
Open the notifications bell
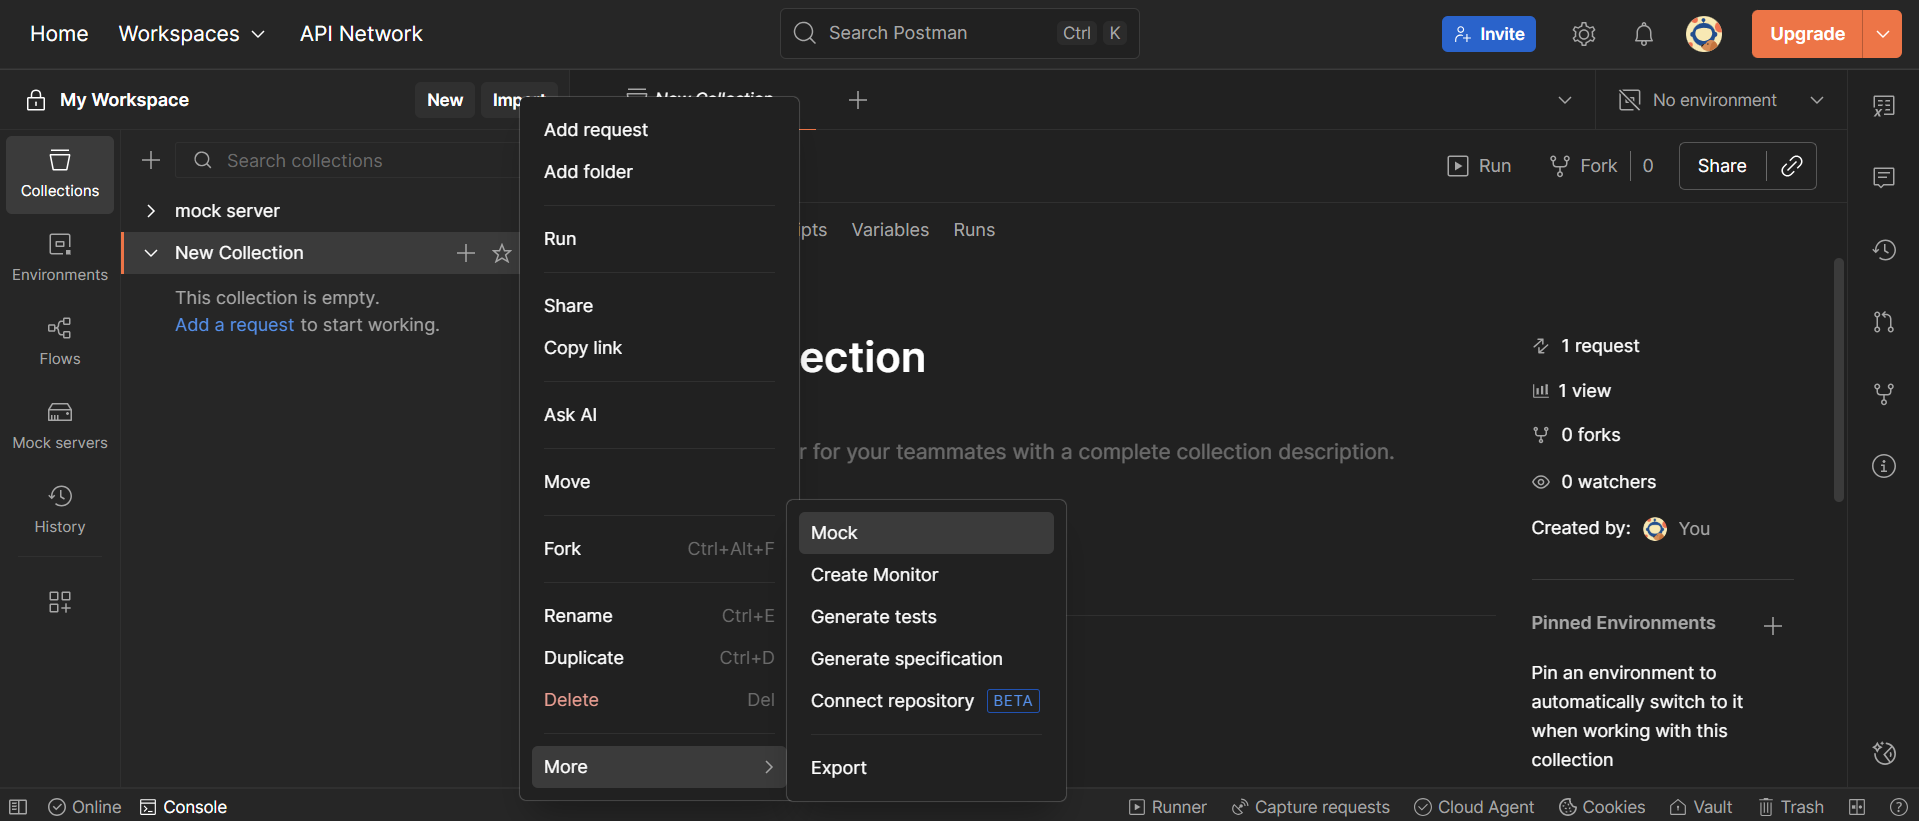coord(1643,34)
